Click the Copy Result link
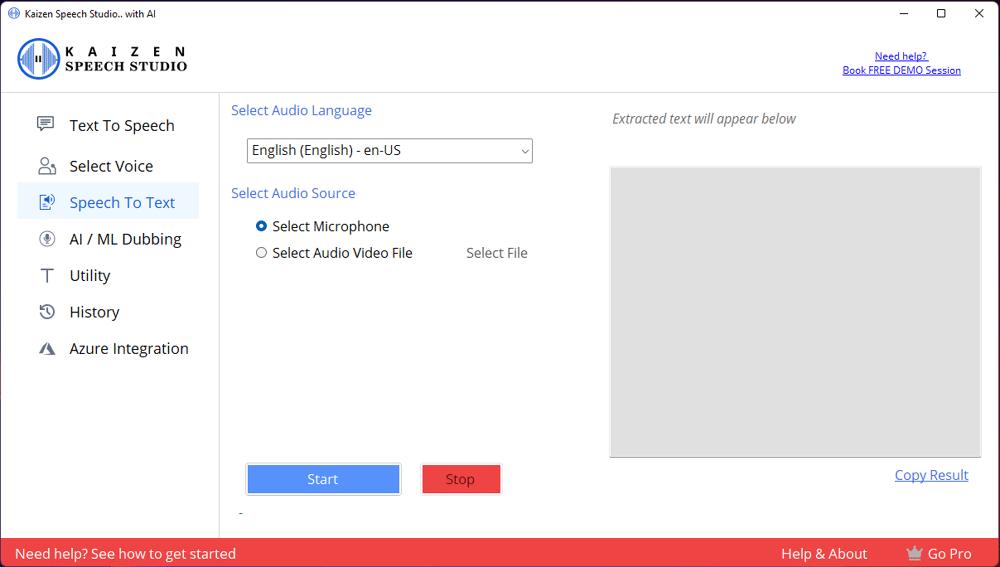This screenshot has height=567, width=1000. 931,475
